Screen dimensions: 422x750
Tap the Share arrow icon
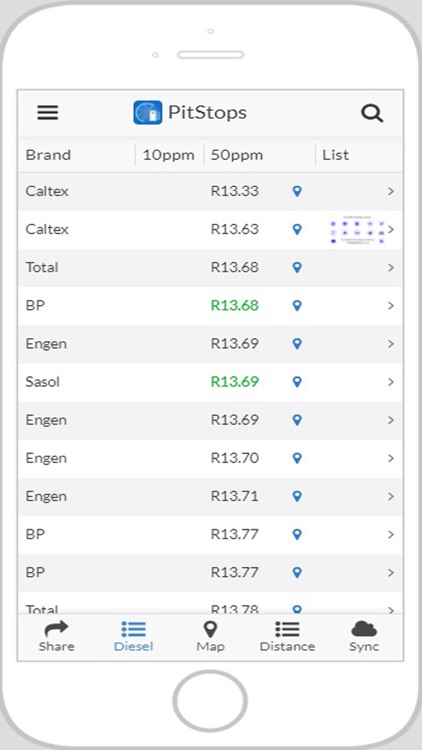tap(56, 628)
